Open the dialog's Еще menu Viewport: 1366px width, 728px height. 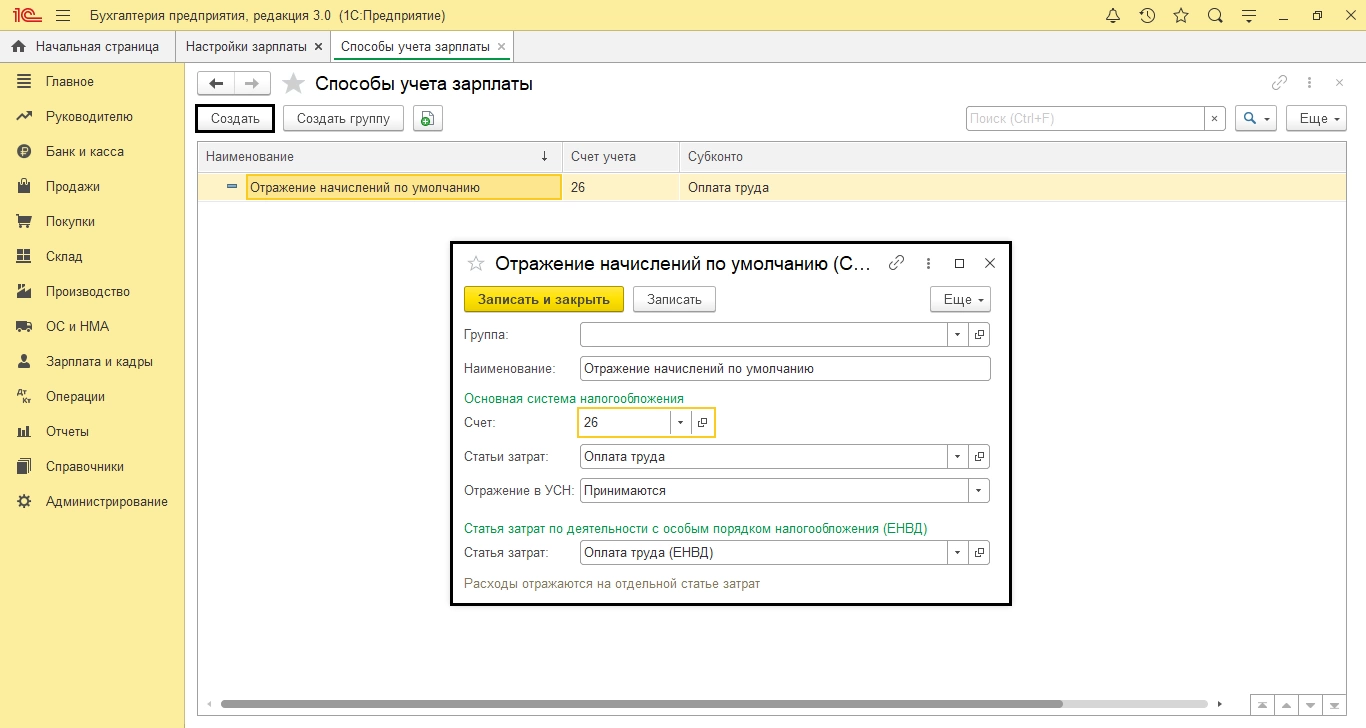959,299
